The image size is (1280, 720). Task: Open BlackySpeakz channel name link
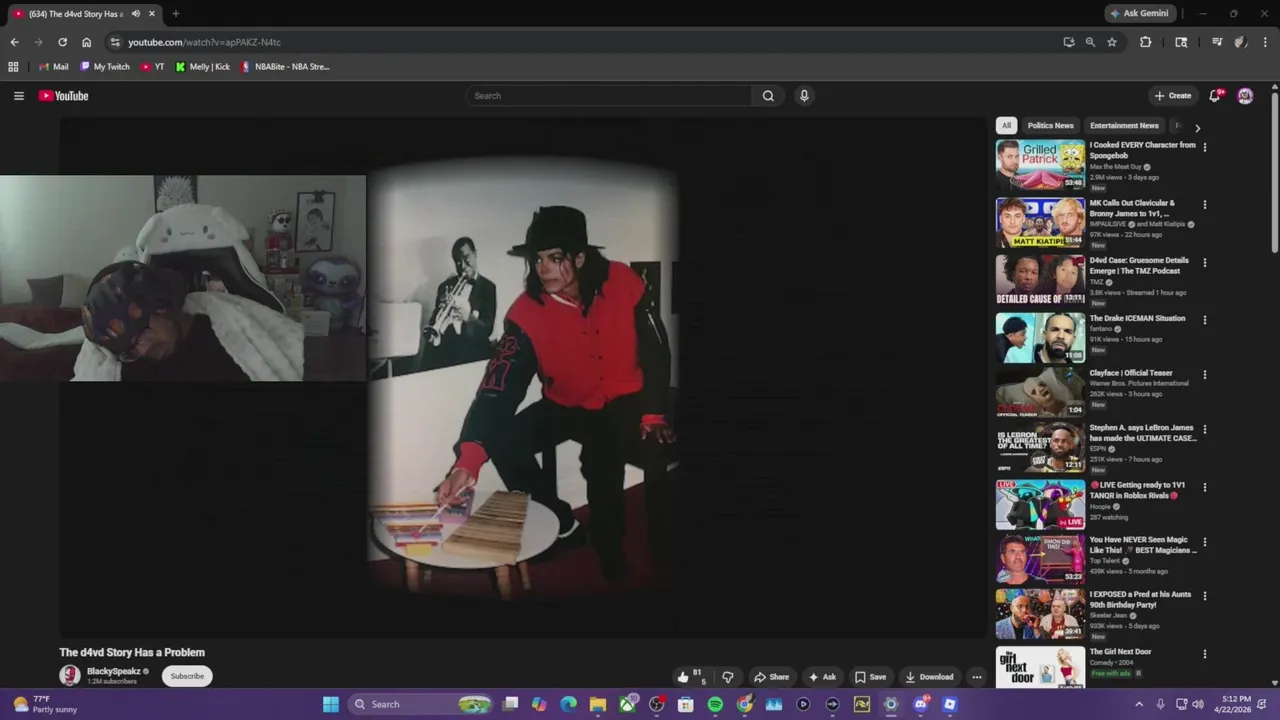114,672
